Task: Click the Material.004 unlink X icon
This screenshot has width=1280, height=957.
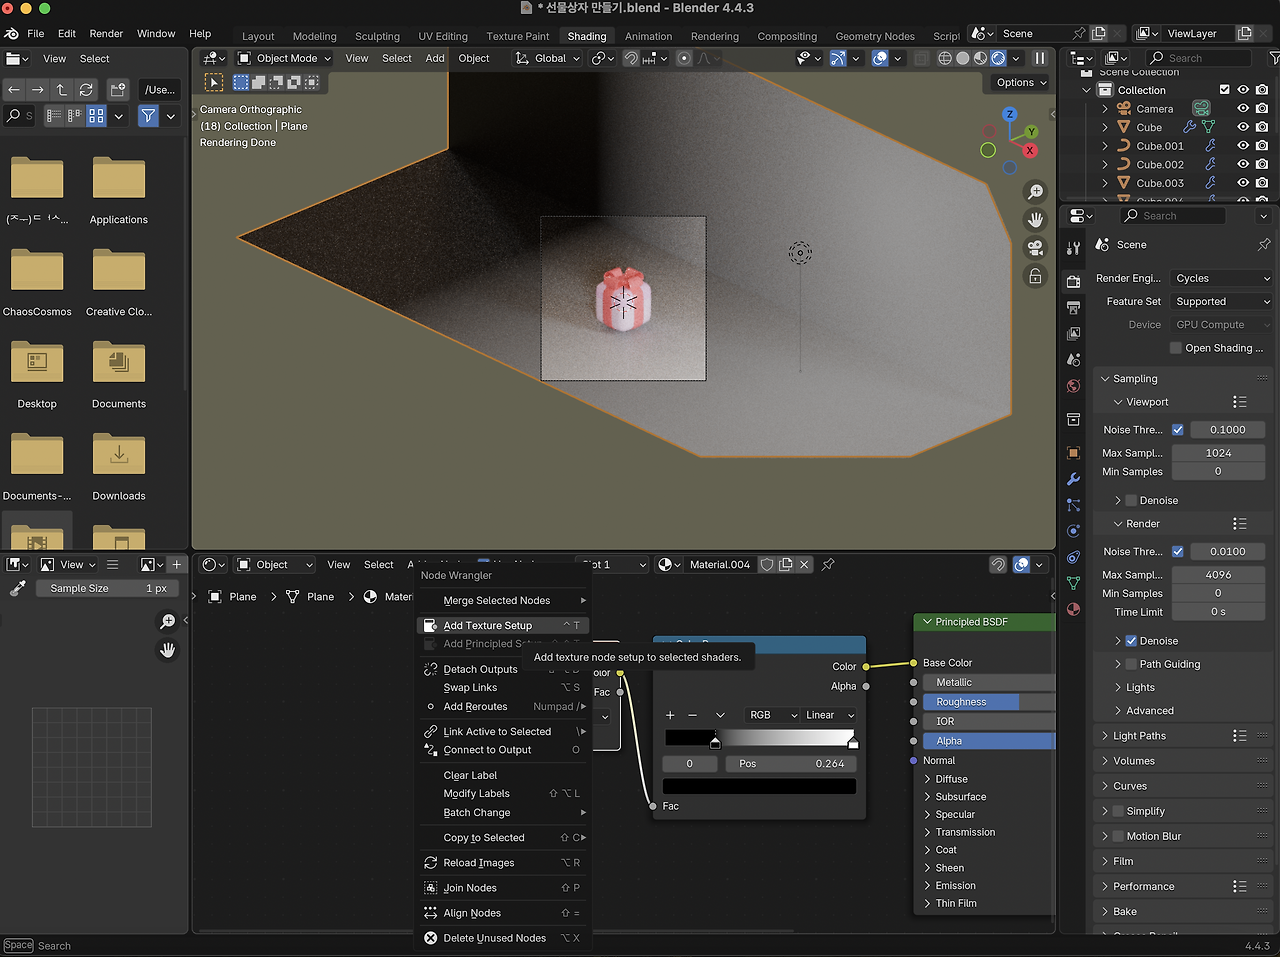Action: pyautogui.click(x=804, y=565)
